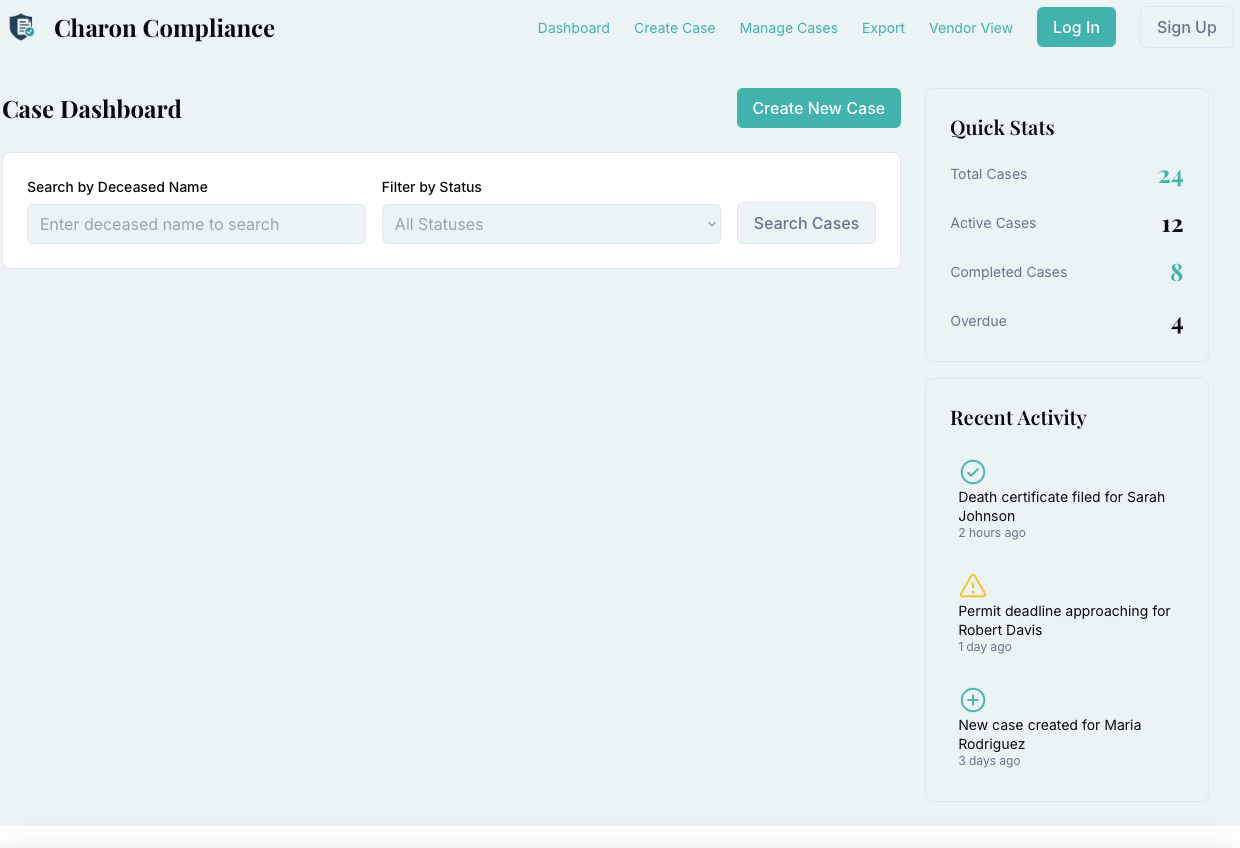This screenshot has height=848, width=1240.
Task: Click the deceased name search input field
Action: [x=196, y=223]
